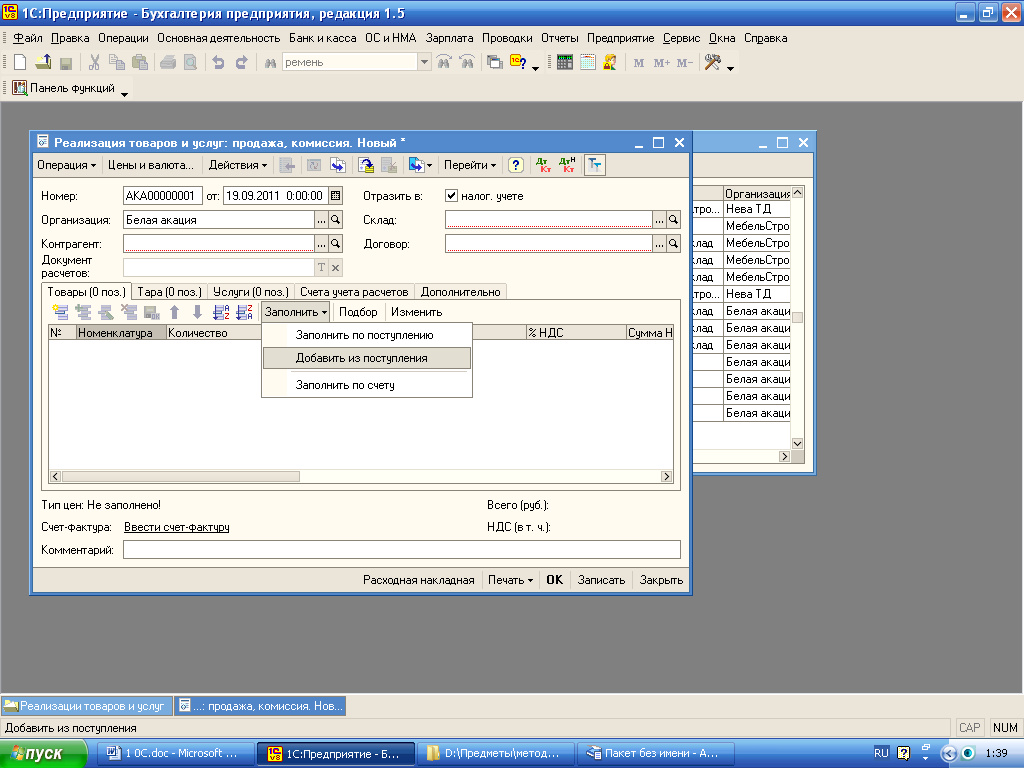
Task: Open the Заполнить dropdown button
Action: coord(296,312)
